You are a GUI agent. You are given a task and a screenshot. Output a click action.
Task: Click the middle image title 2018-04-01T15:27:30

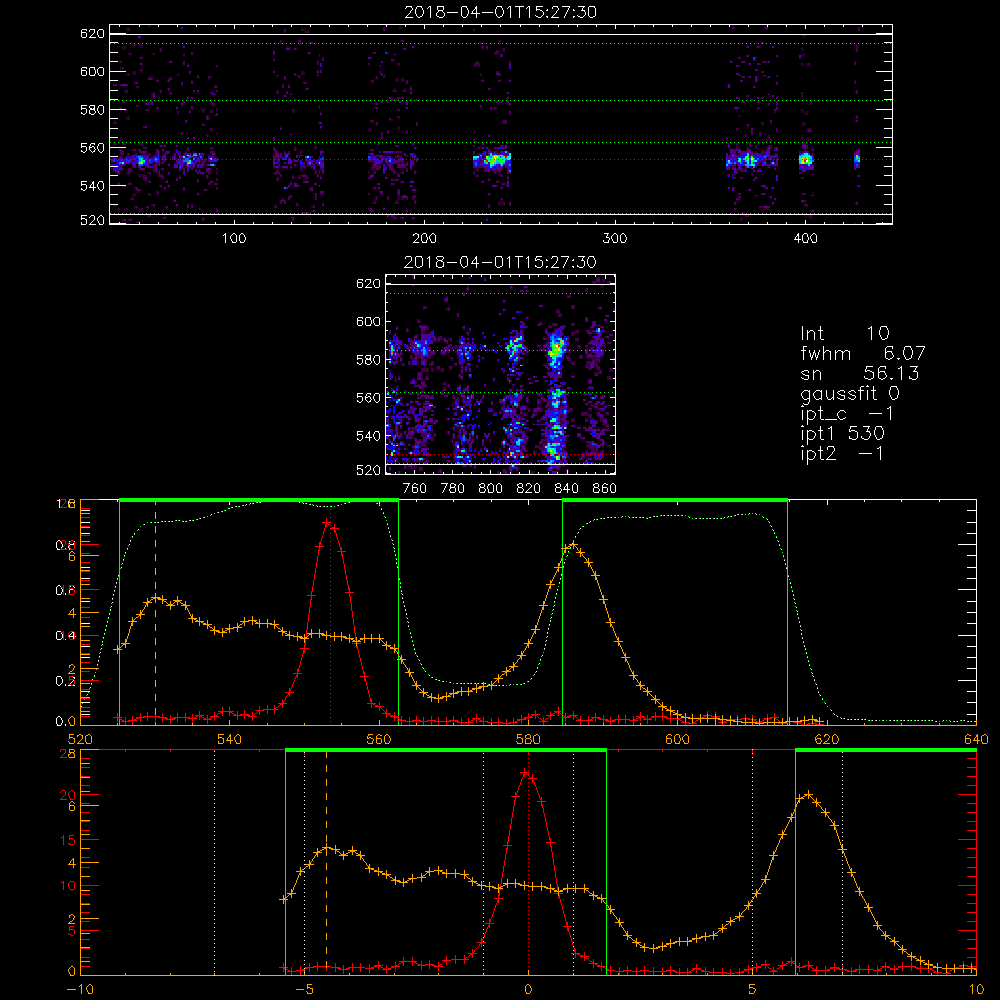501,262
